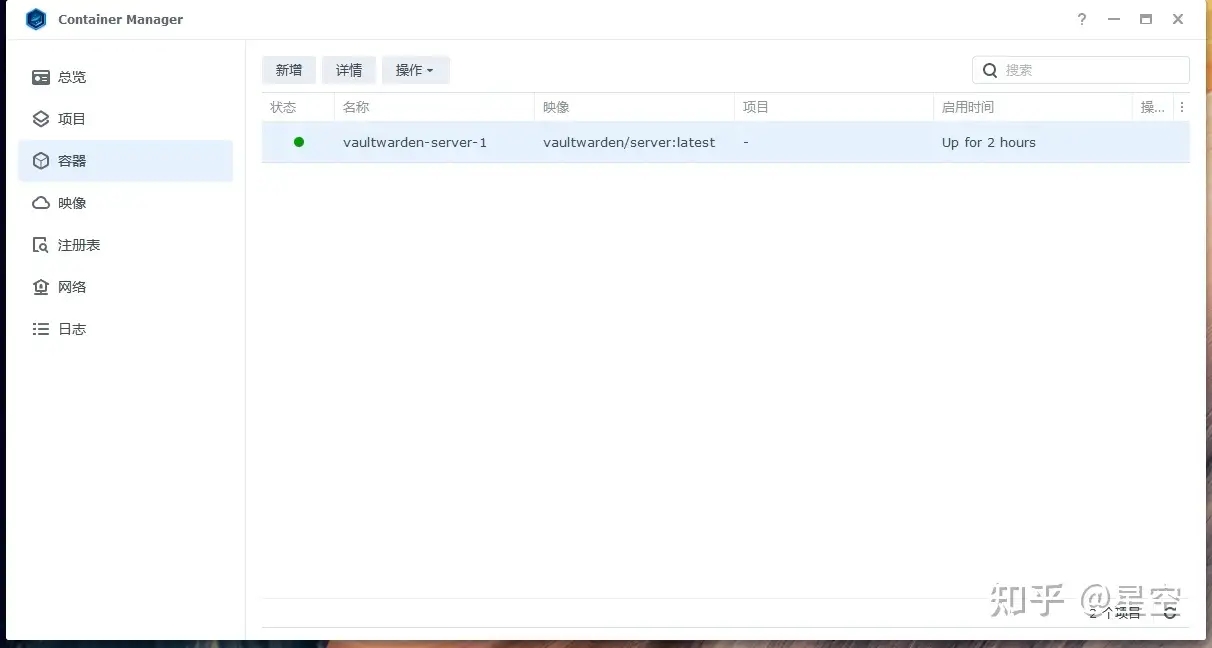Click the Network (网络) house icon
This screenshot has height=648, width=1212.
click(41, 287)
